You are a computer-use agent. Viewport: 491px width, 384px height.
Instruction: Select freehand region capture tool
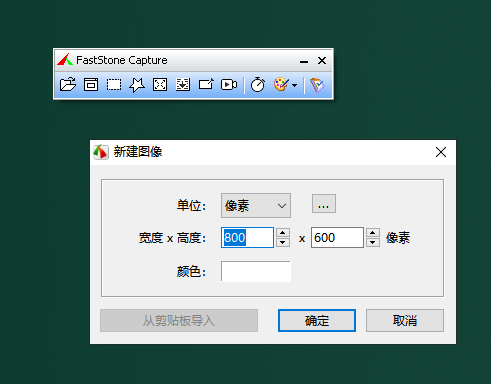click(x=137, y=85)
